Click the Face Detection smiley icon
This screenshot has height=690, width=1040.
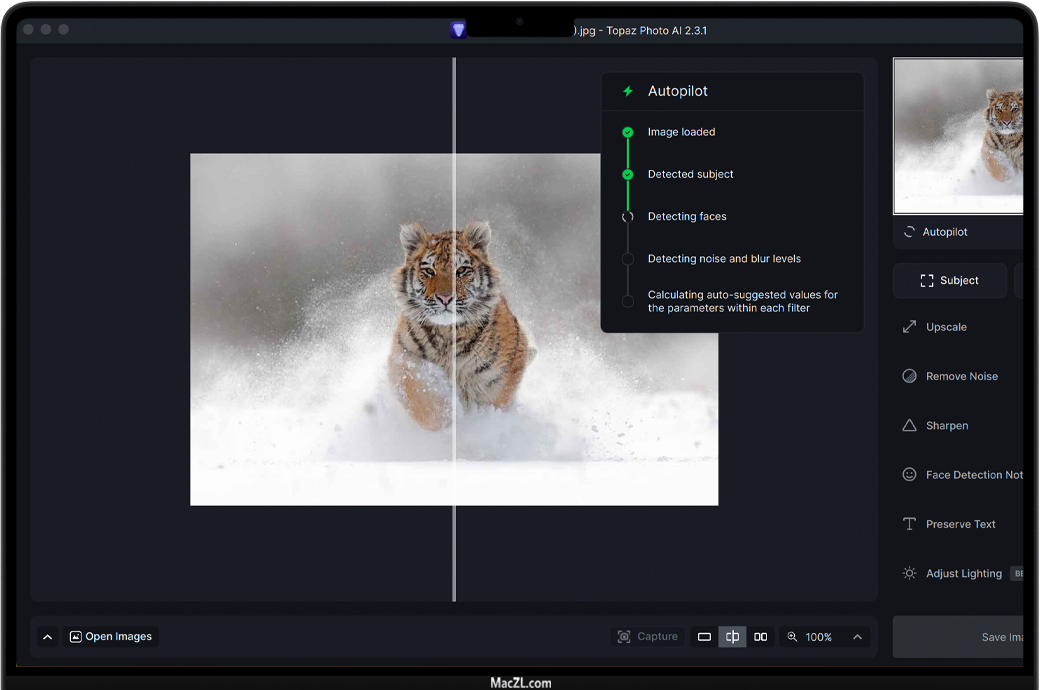coord(909,475)
